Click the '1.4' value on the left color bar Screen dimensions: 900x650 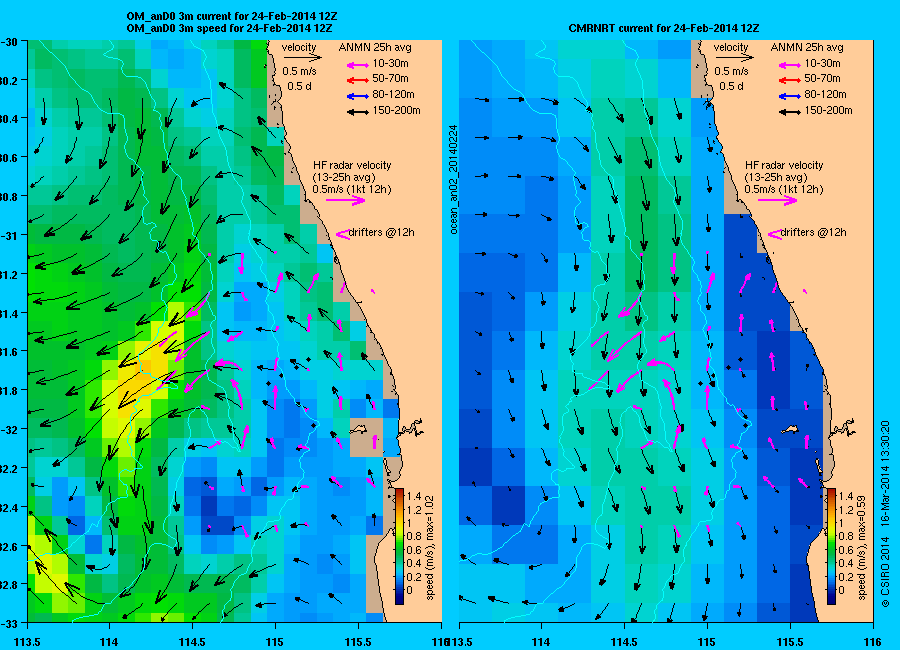click(x=414, y=497)
